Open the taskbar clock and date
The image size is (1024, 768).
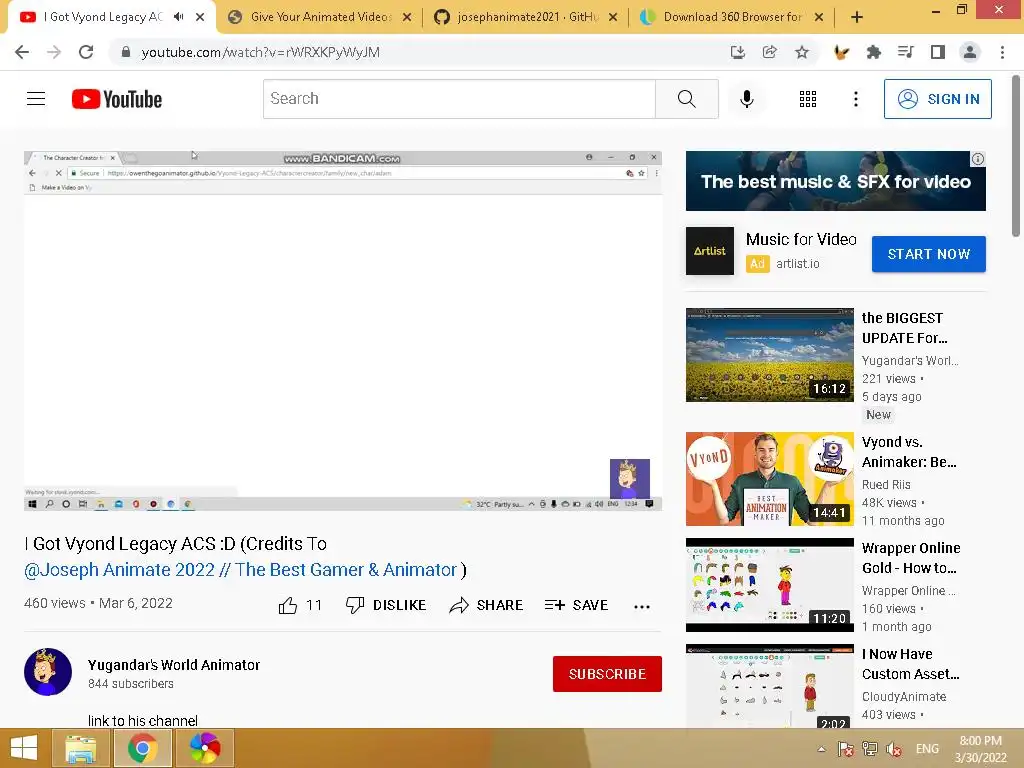click(x=980, y=749)
